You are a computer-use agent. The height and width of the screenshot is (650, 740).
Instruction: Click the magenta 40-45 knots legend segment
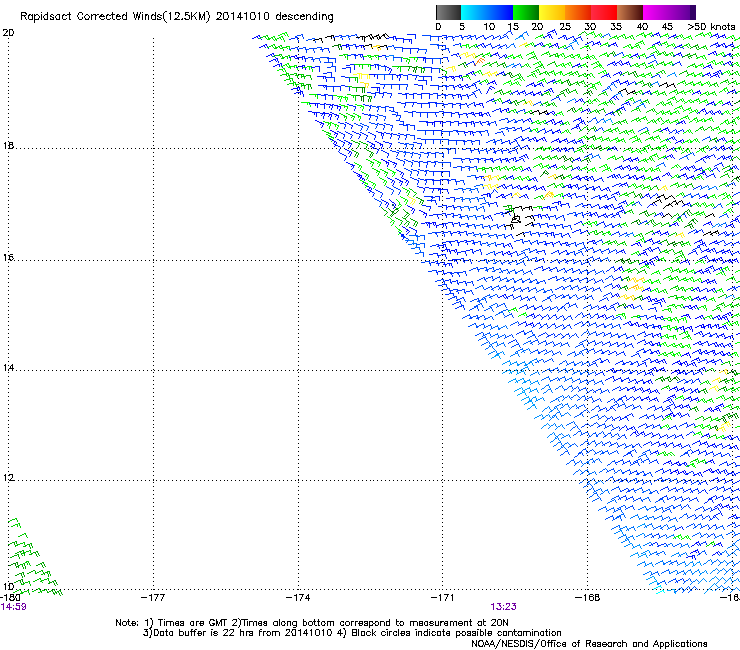[x=656, y=12]
